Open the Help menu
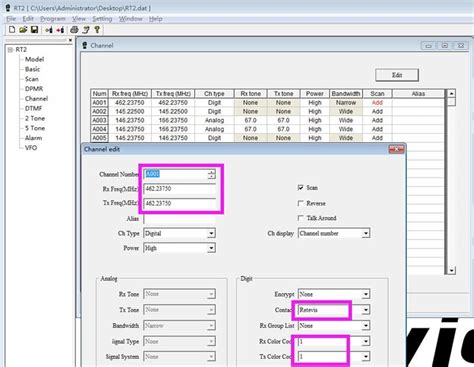 coord(156,19)
